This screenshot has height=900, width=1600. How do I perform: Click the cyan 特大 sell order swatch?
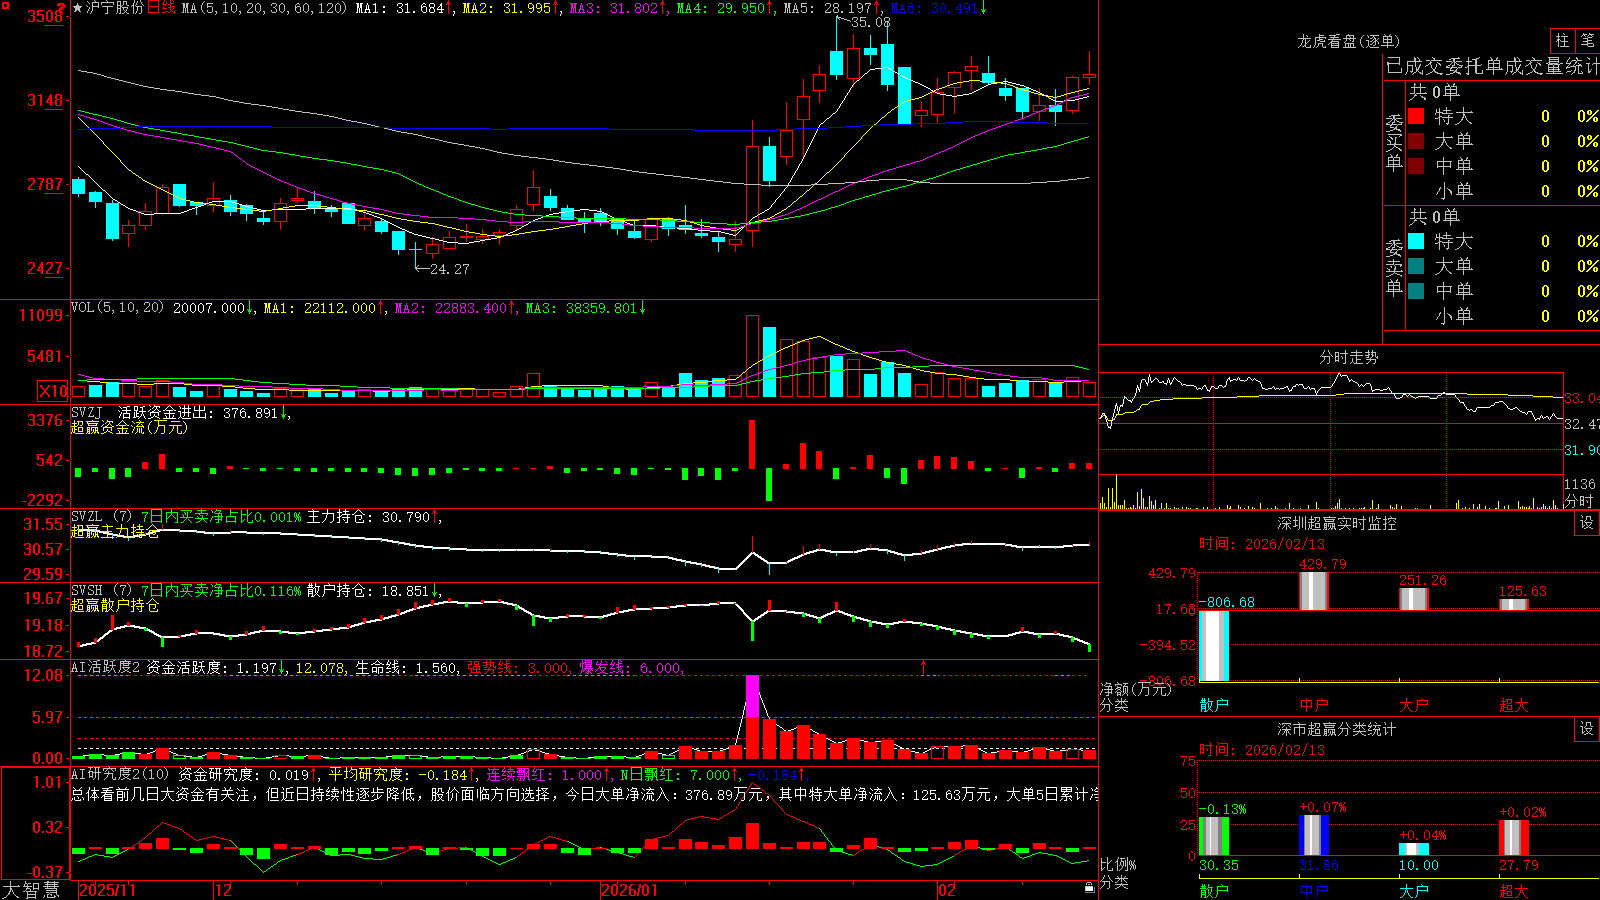(1416, 241)
